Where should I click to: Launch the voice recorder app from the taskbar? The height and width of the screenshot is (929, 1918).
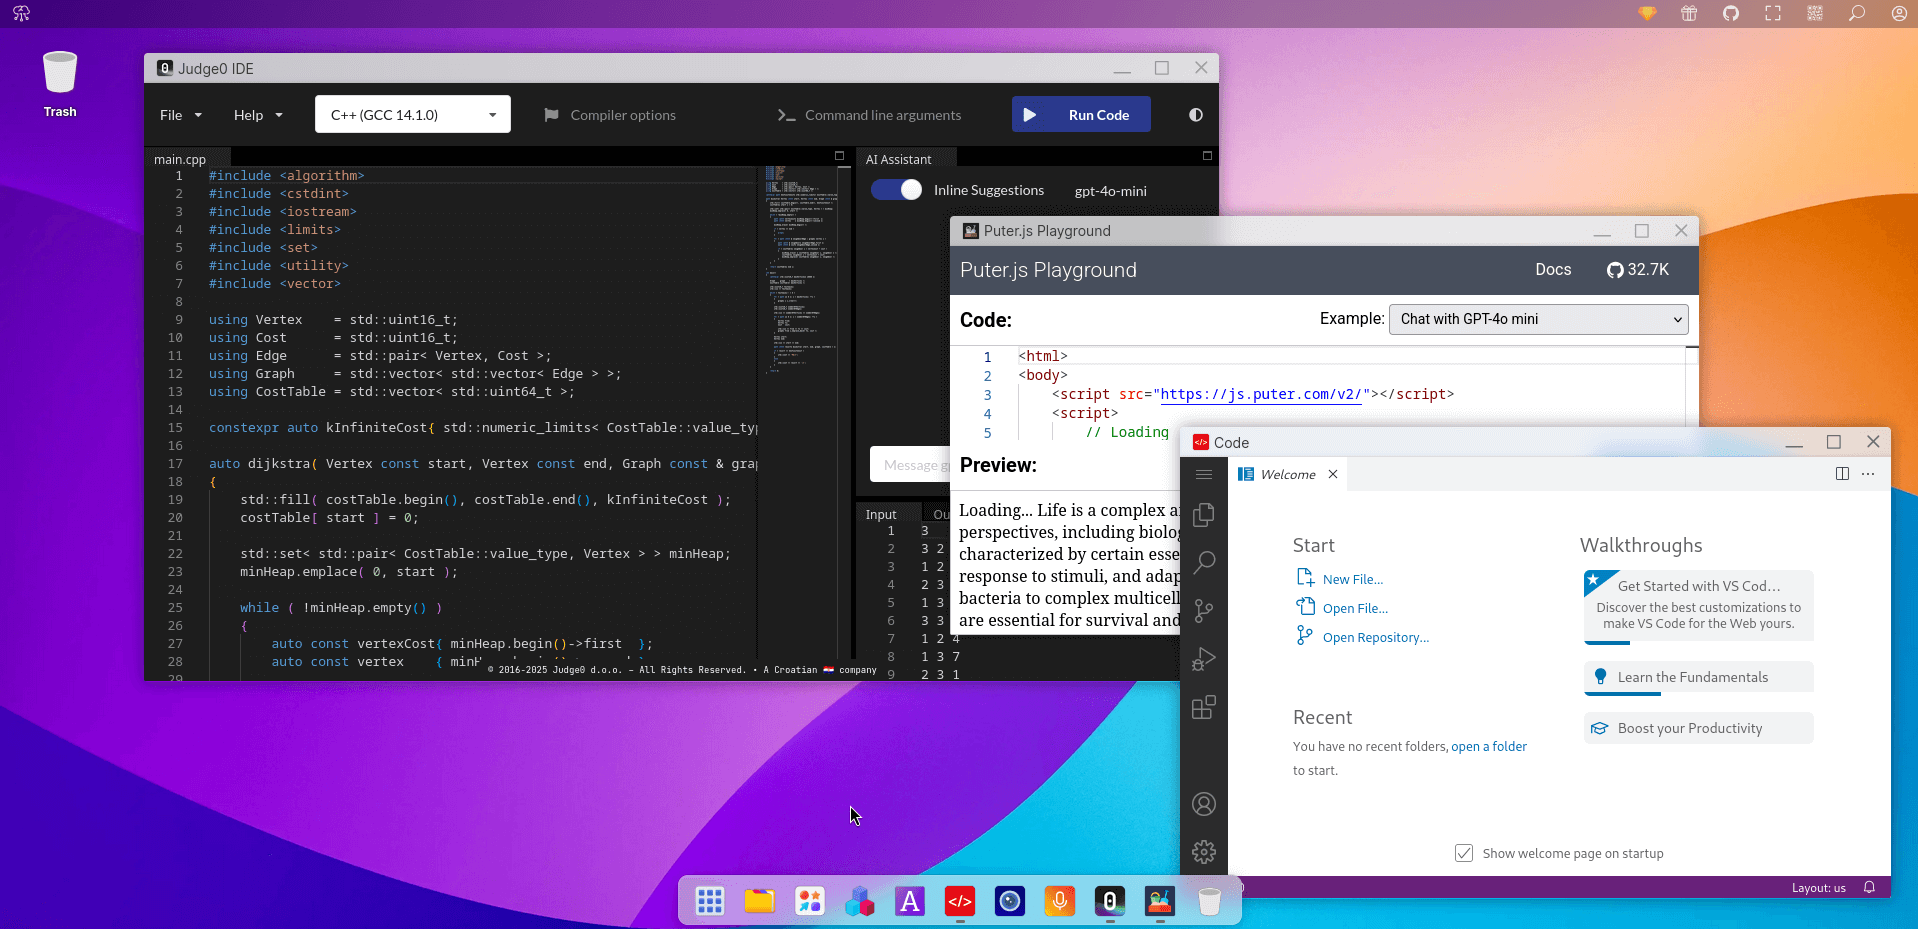(1059, 901)
